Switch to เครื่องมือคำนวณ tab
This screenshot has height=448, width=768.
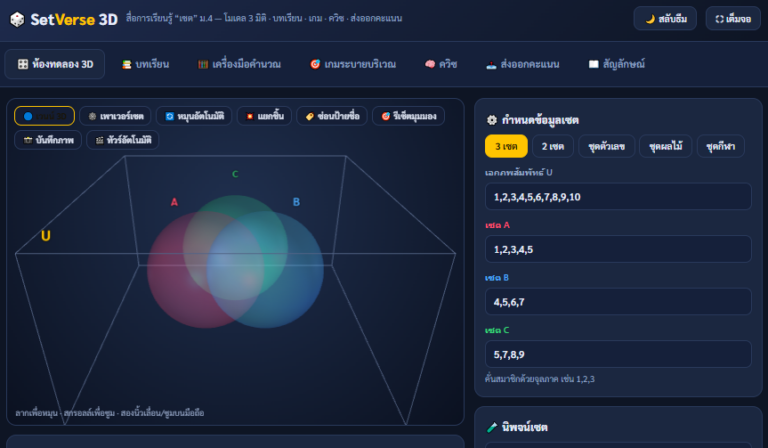(239, 64)
